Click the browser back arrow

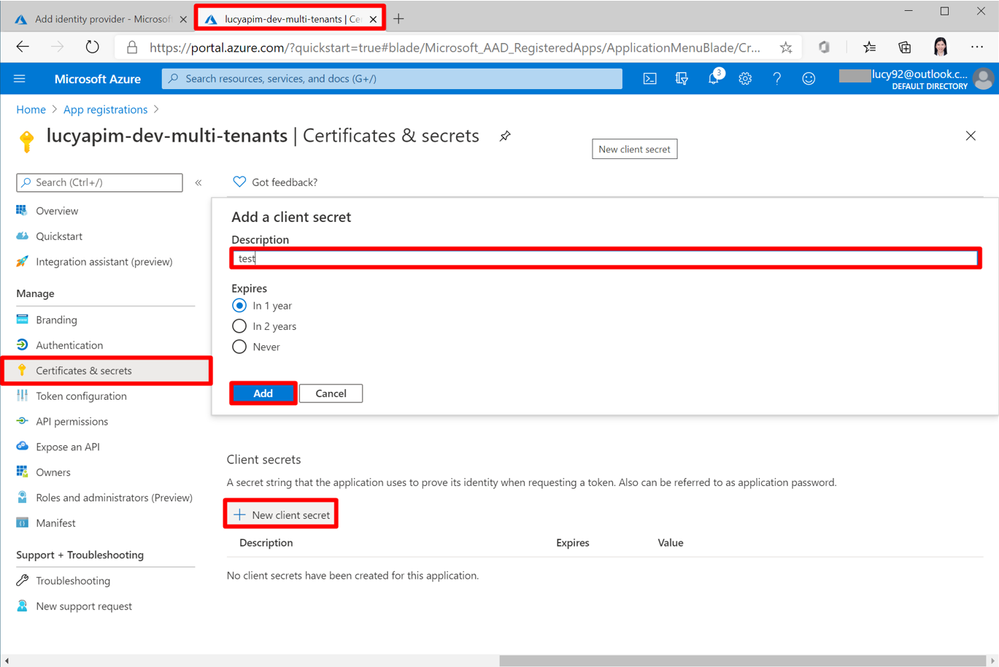pyautogui.click(x=23, y=47)
